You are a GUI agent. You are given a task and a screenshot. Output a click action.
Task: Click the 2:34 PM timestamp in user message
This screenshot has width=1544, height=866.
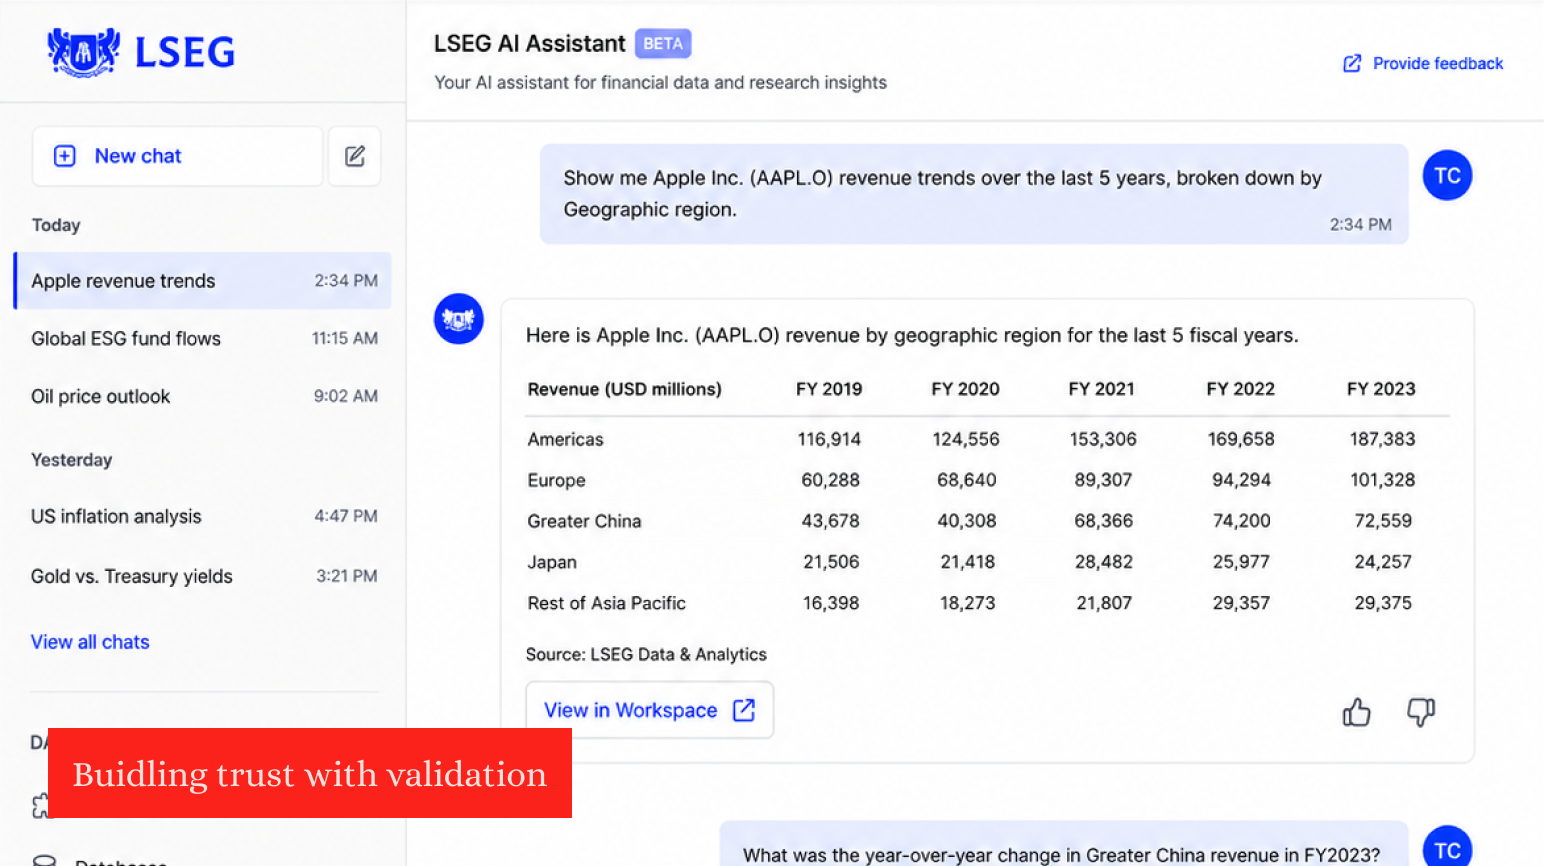tap(1360, 225)
